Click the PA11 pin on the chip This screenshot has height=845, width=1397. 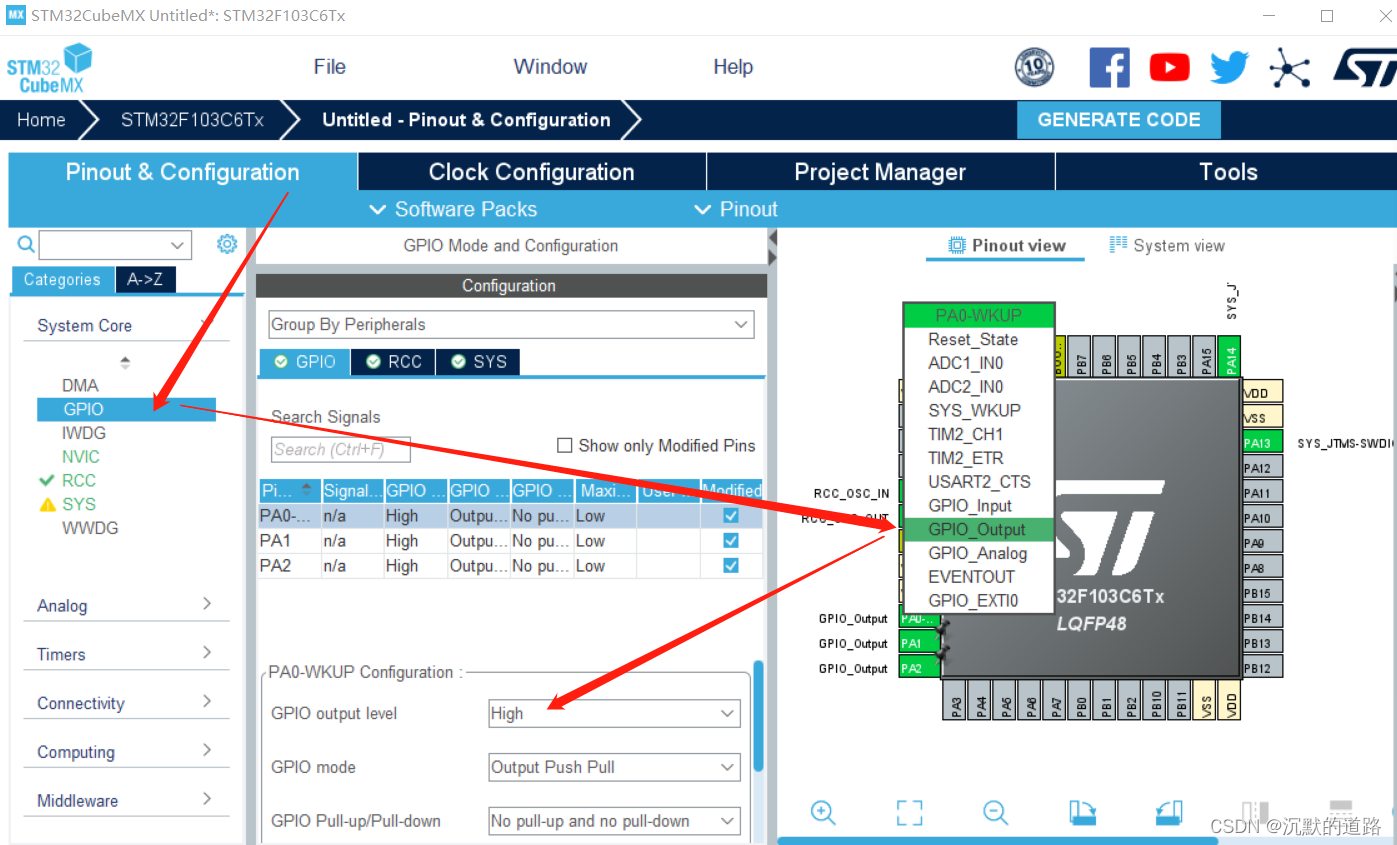[x=1262, y=493]
